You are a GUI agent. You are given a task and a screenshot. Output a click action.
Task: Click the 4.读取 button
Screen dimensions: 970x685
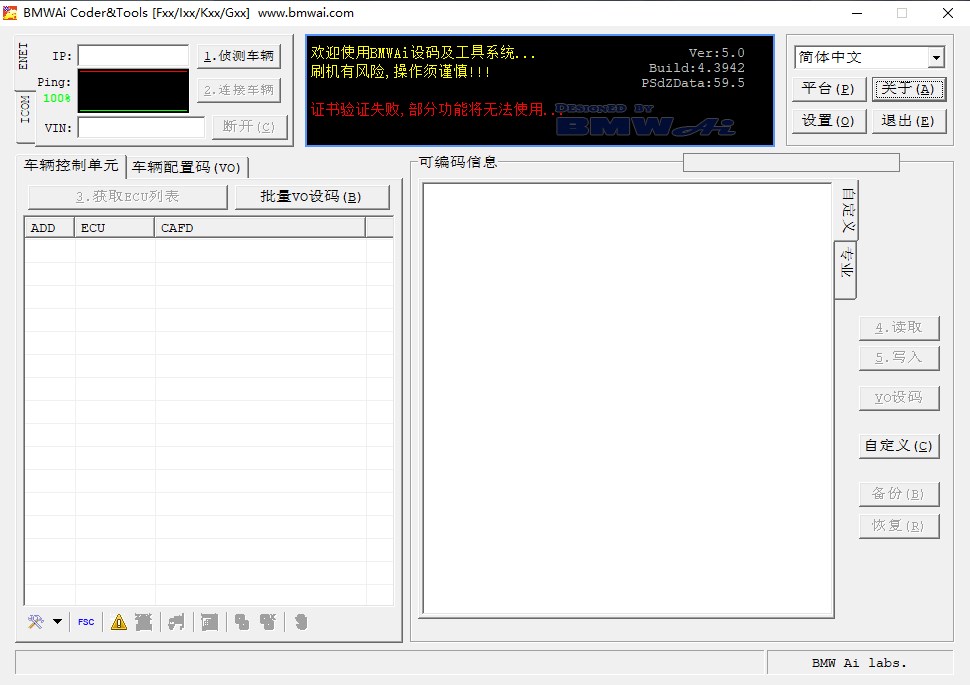[x=899, y=328]
